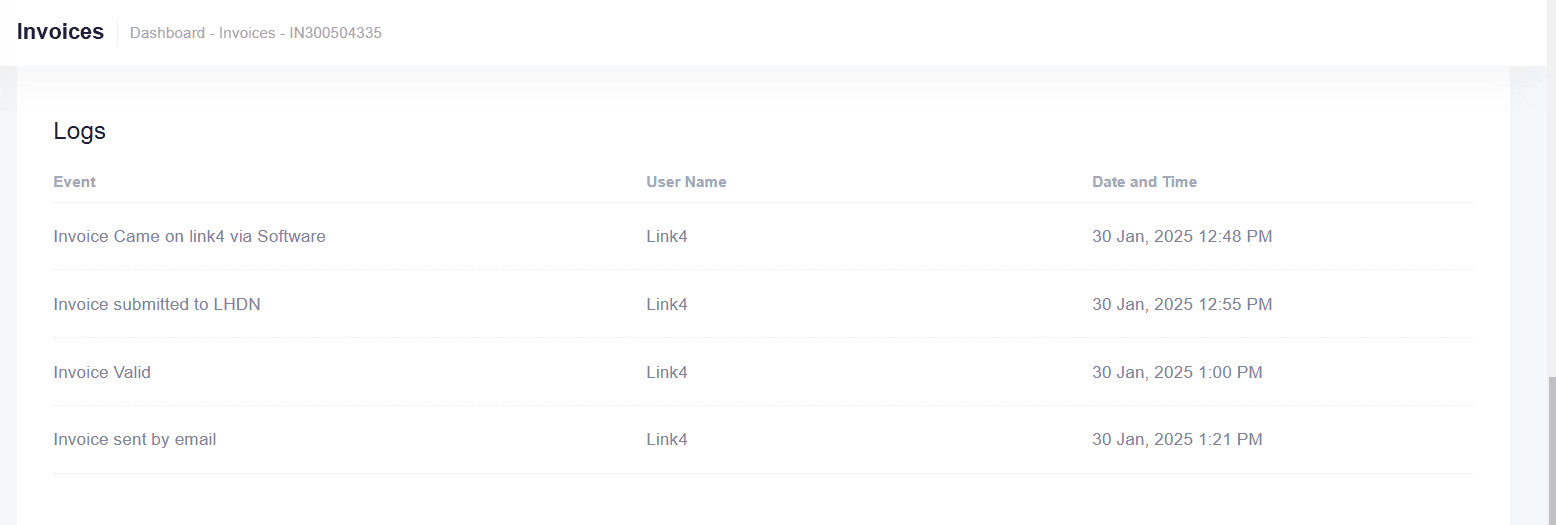Screen dimensions: 1556x525
Task: Click the Invoices page title
Action: (60, 32)
